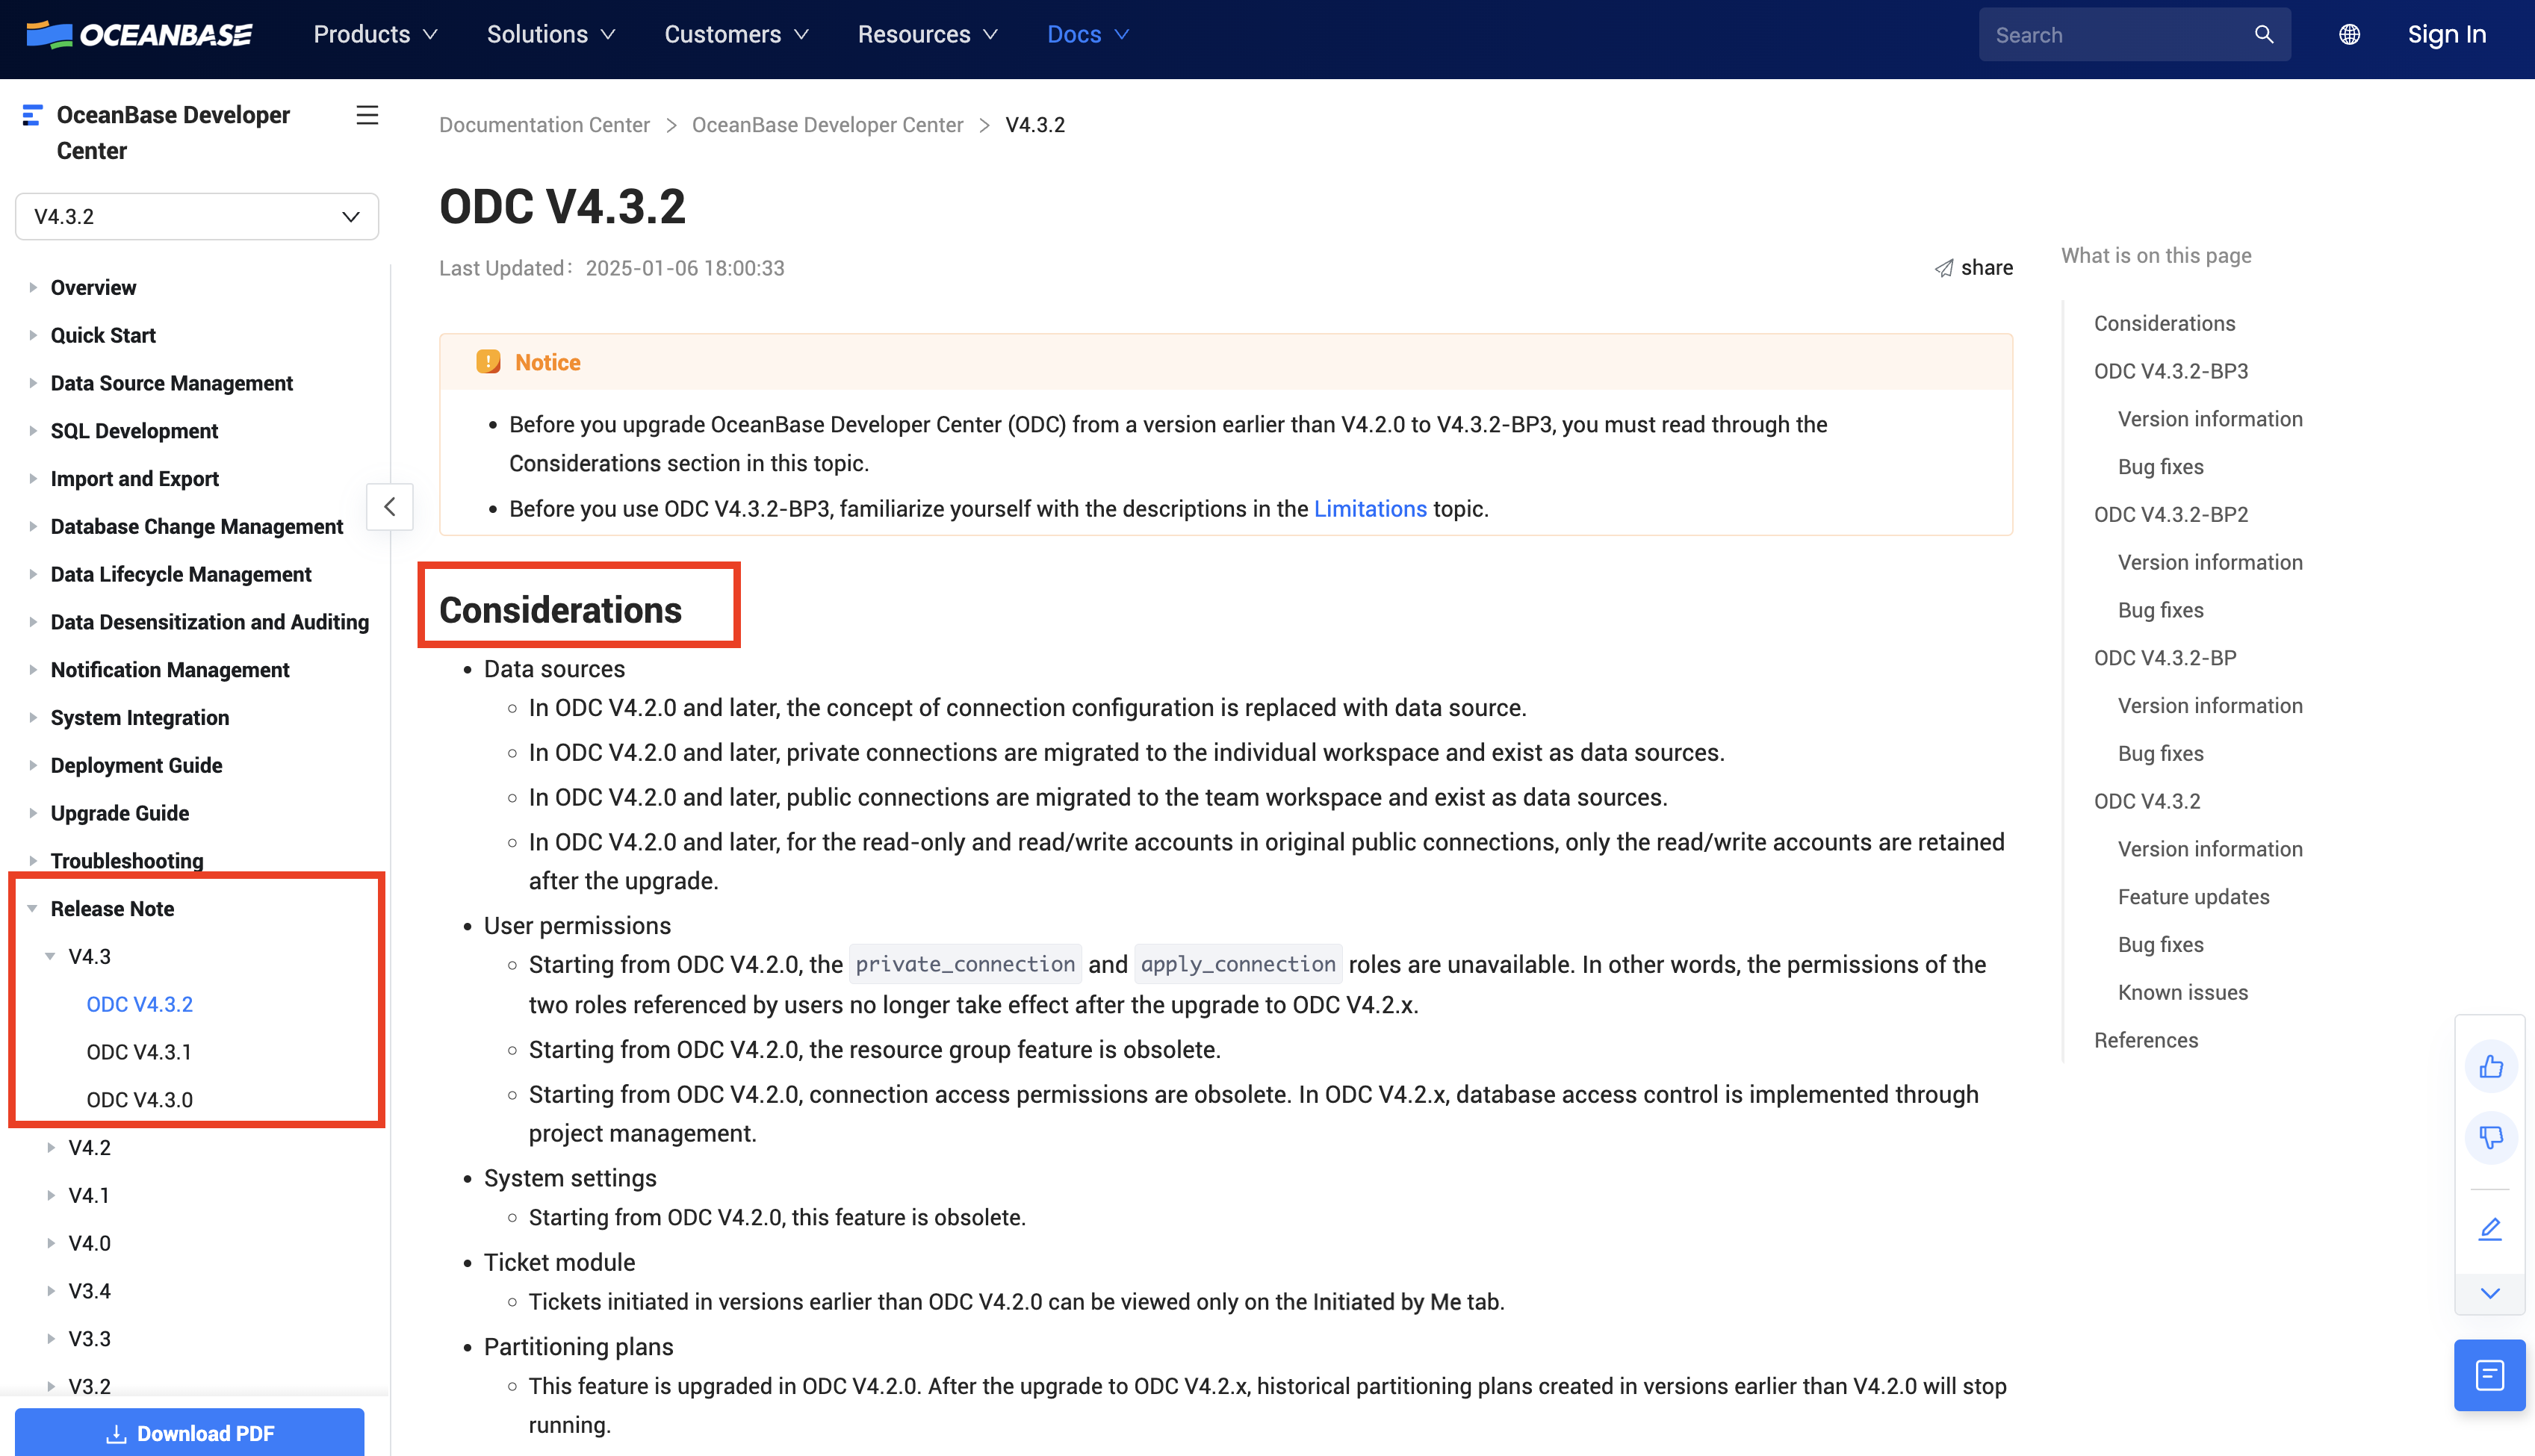Click the Download PDF button
This screenshot has width=2535, height=1456.
point(190,1434)
